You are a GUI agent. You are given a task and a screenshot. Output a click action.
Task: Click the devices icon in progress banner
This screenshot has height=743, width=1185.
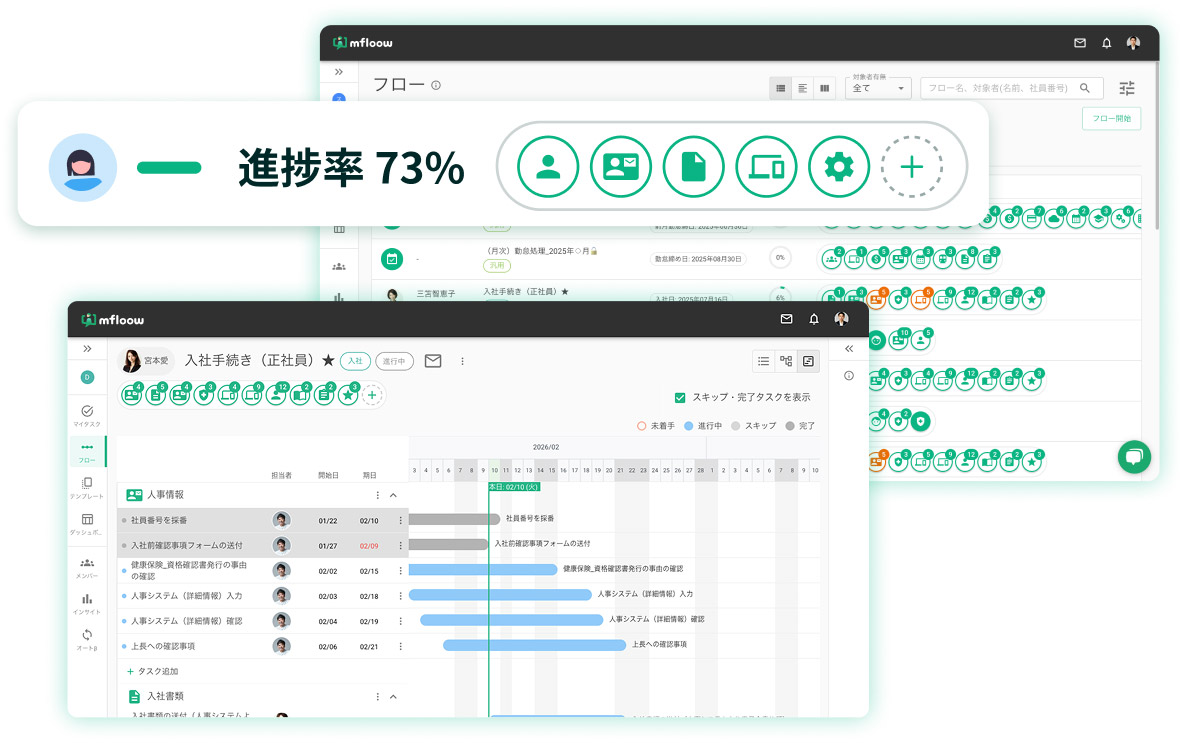click(766, 167)
